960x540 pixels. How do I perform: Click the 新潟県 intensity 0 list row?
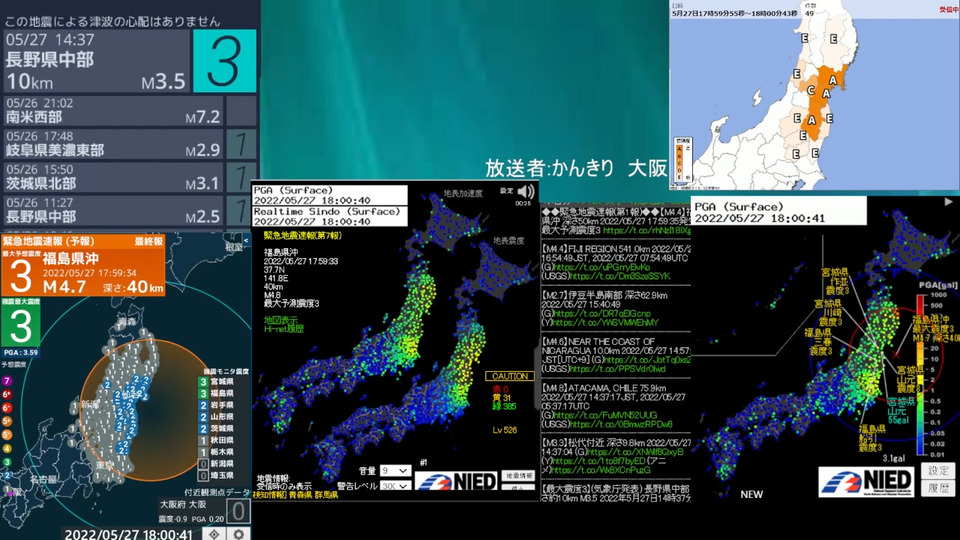point(216,463)
